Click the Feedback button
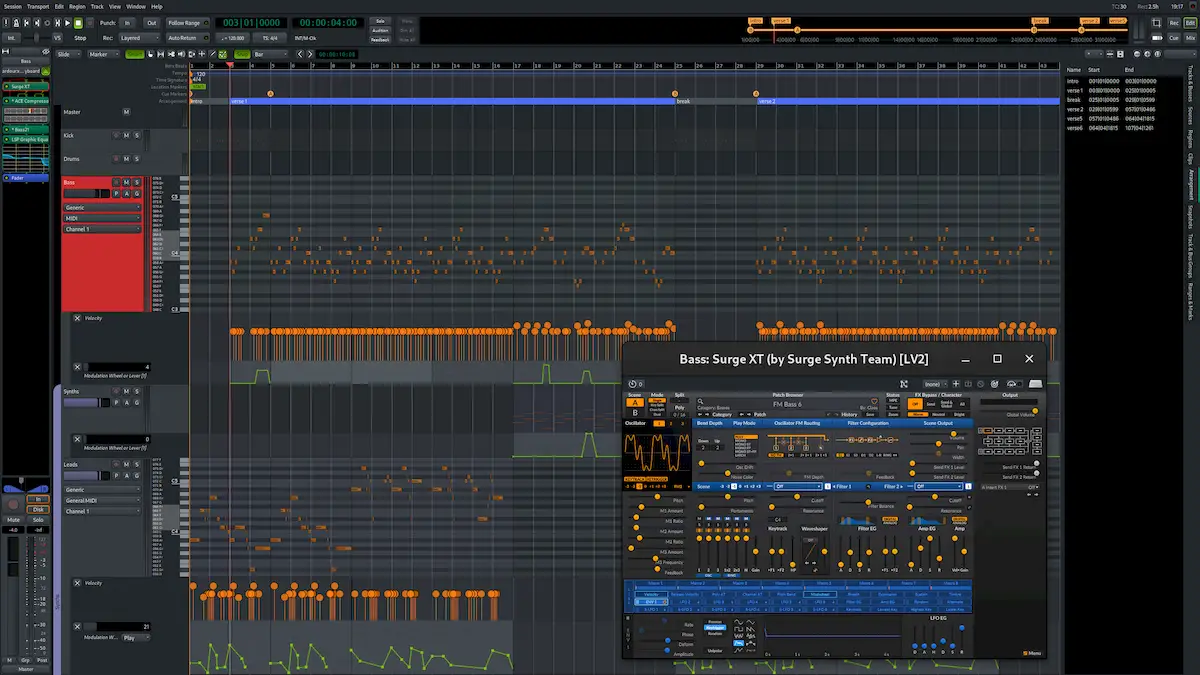 click(380, 40)
